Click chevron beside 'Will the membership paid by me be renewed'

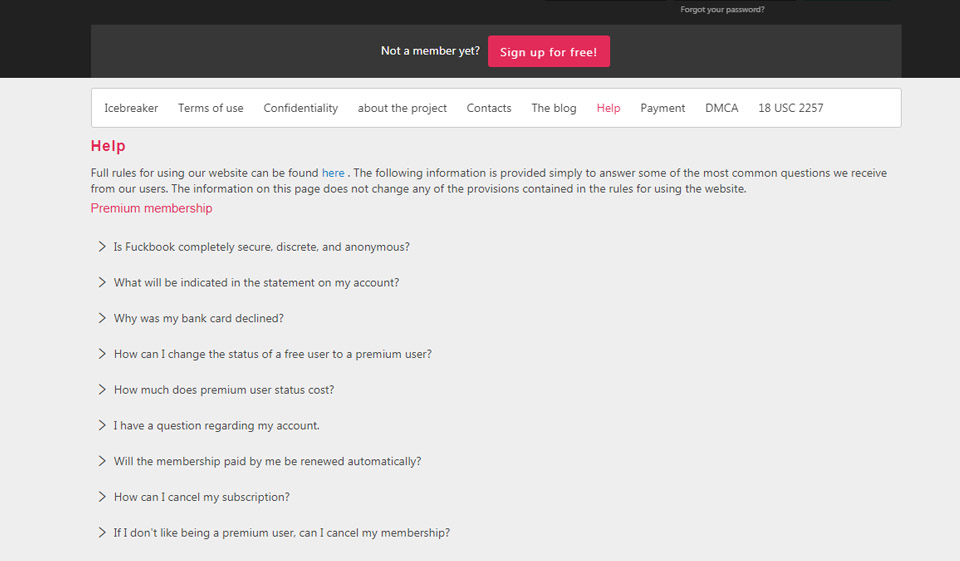[x=102, y=462]
